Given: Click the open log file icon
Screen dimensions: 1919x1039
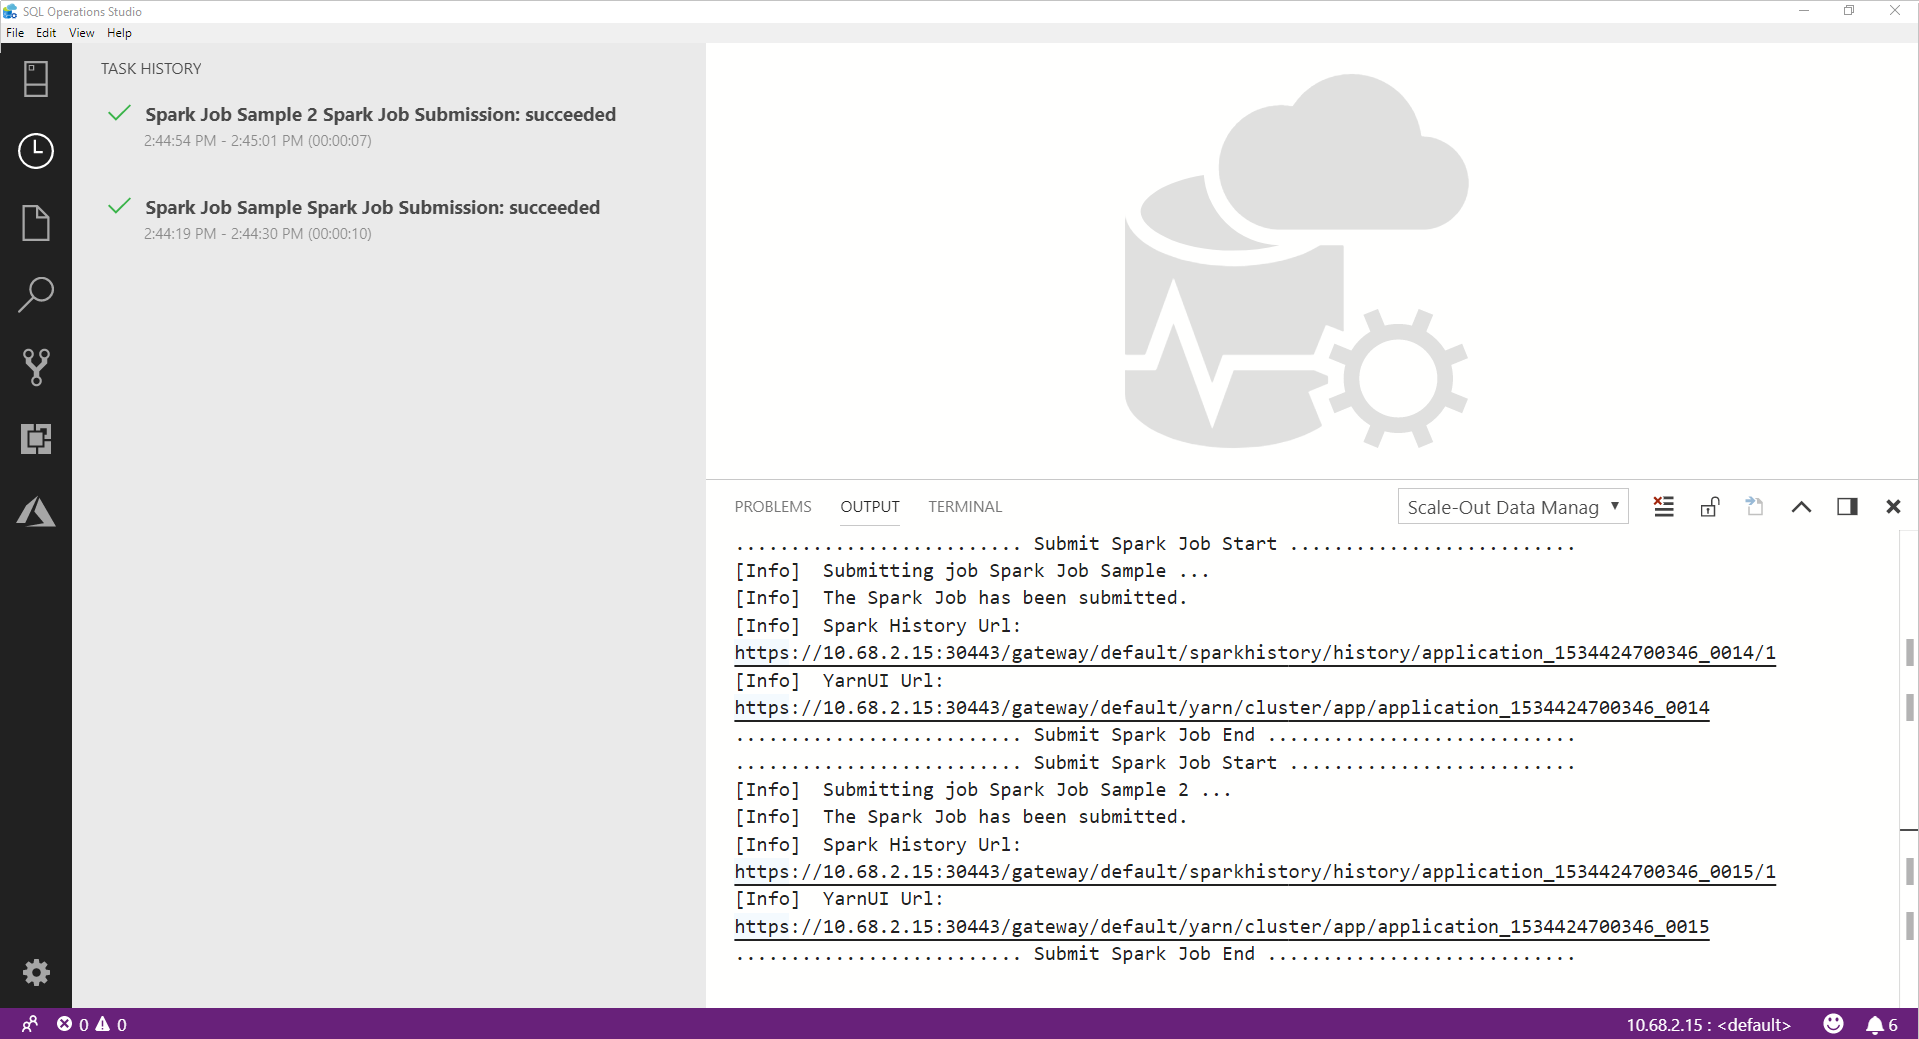Looking at the screenshot, I should (1754, 507).
